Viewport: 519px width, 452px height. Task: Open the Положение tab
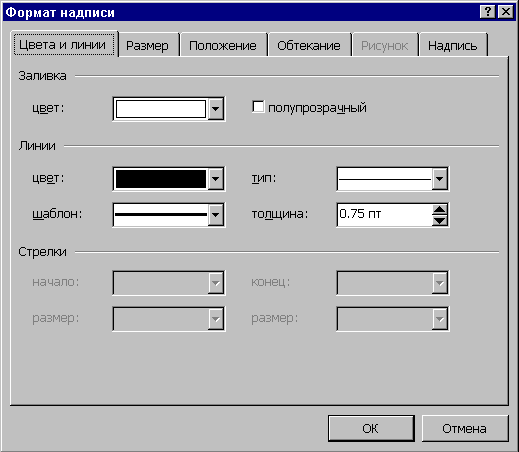223,45
